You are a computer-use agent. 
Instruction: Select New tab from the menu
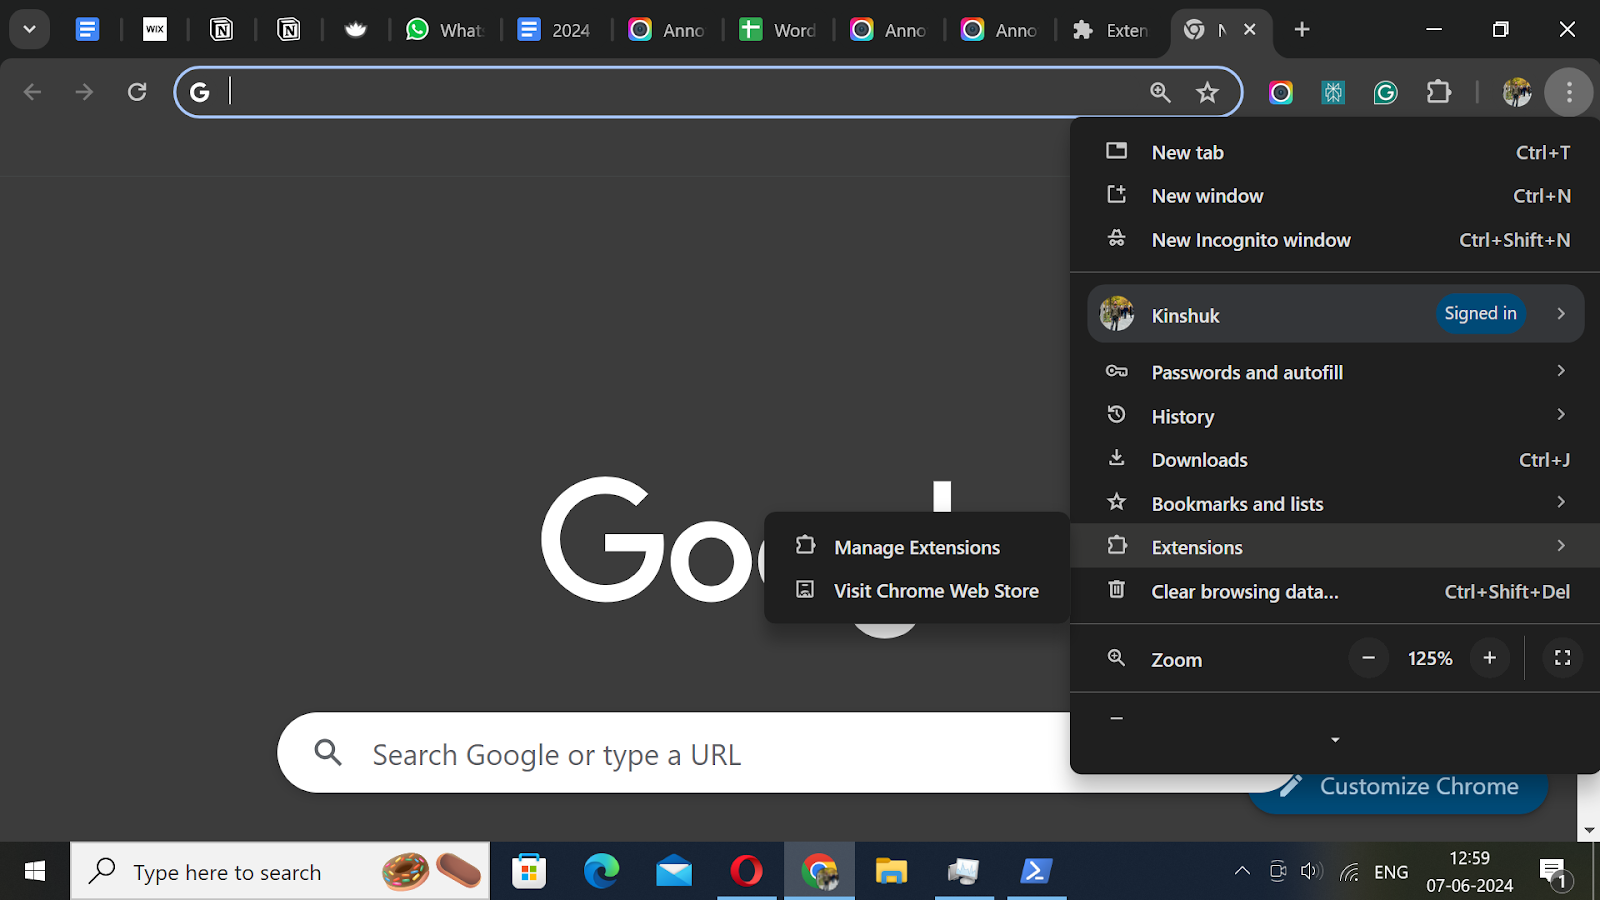pyautogui.click(x=1335, y=152)
